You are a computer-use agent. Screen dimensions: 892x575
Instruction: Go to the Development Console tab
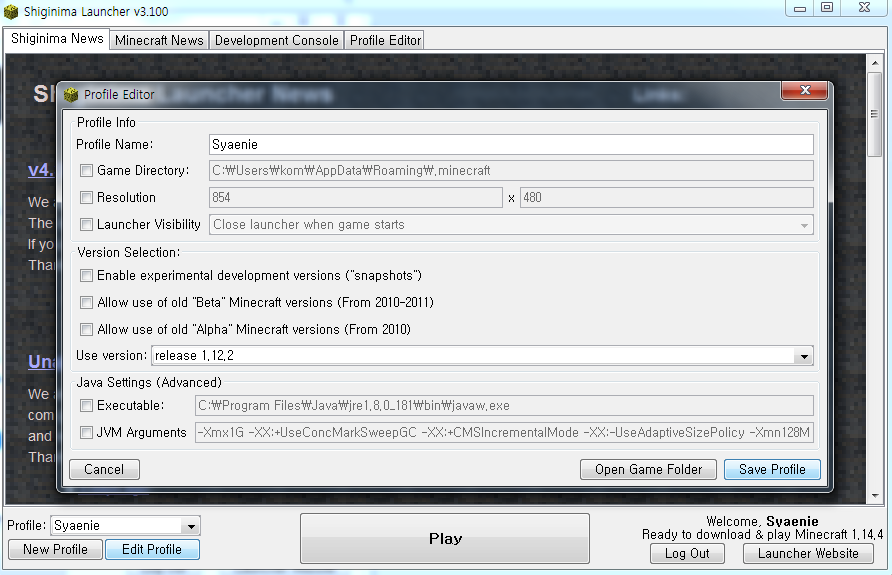click(x=276, y=40)
